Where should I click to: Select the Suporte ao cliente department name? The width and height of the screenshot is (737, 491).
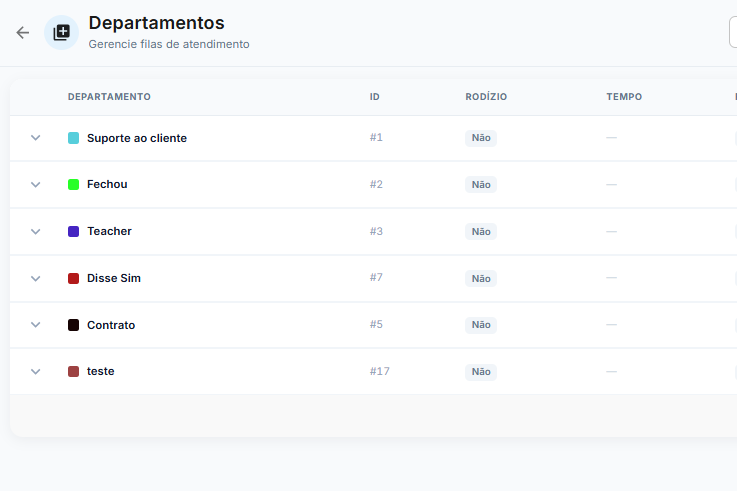[x=137, y=138]
